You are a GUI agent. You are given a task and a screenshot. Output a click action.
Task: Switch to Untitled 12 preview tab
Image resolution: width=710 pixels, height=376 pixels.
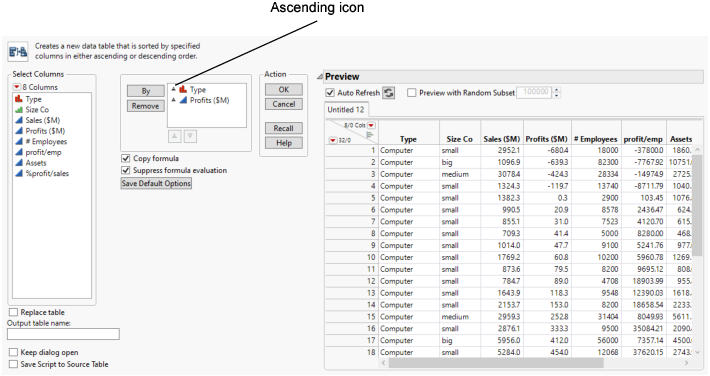point(346,110)
